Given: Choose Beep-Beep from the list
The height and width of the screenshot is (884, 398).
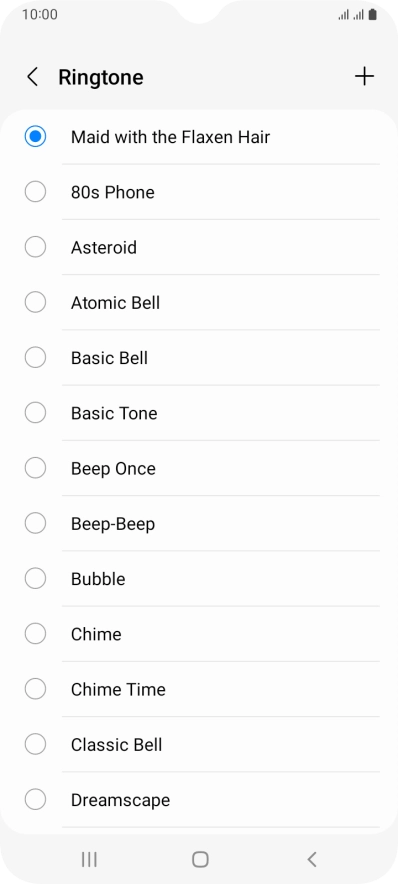Looking at the screenshot, I should click(201, 524).
